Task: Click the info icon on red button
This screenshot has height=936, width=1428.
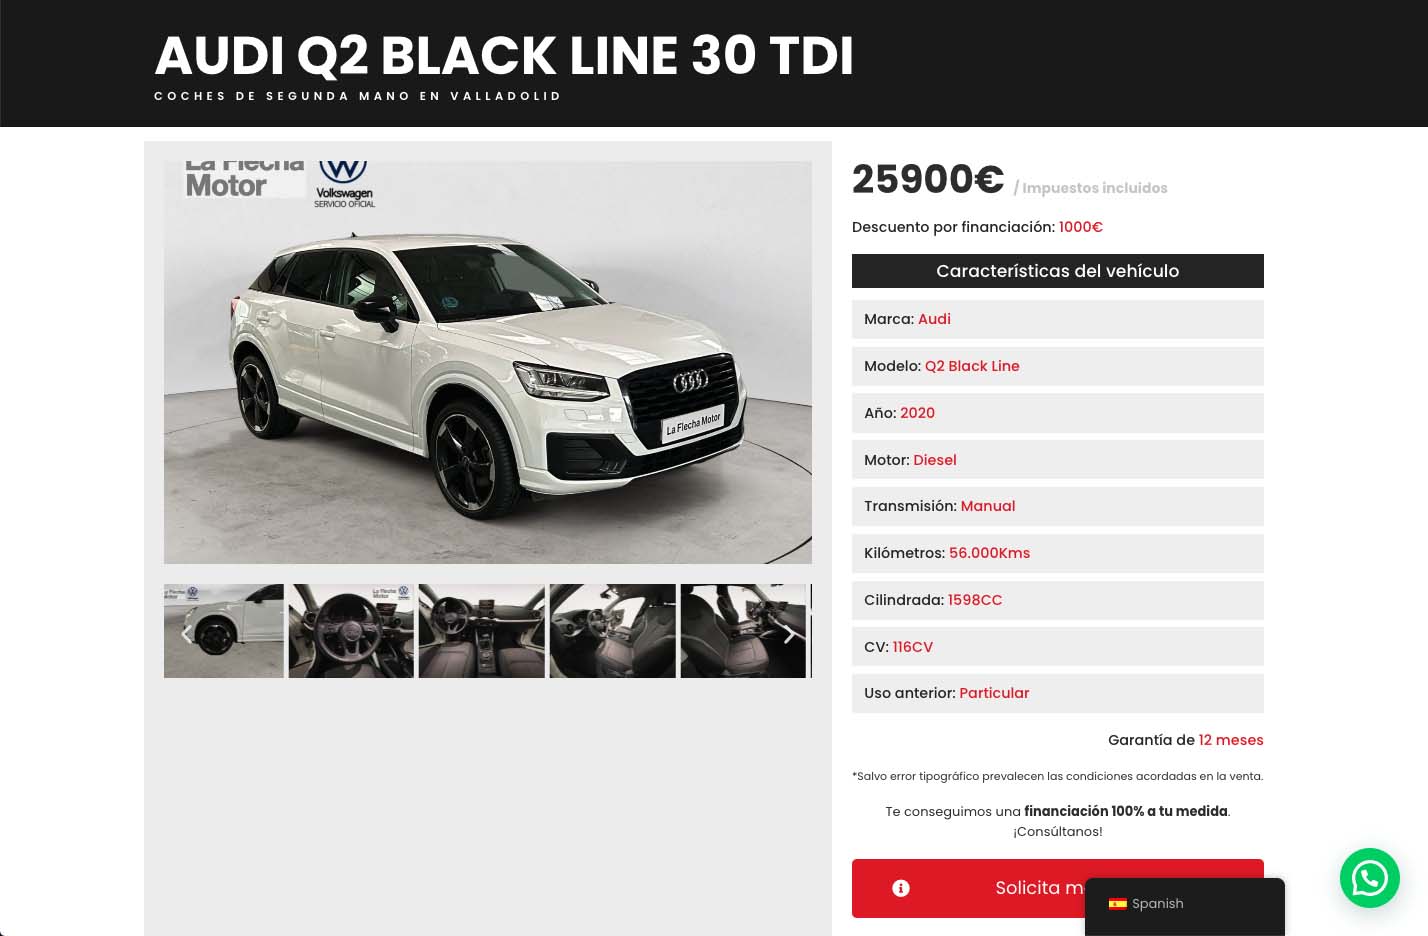Action: [901, 888]
